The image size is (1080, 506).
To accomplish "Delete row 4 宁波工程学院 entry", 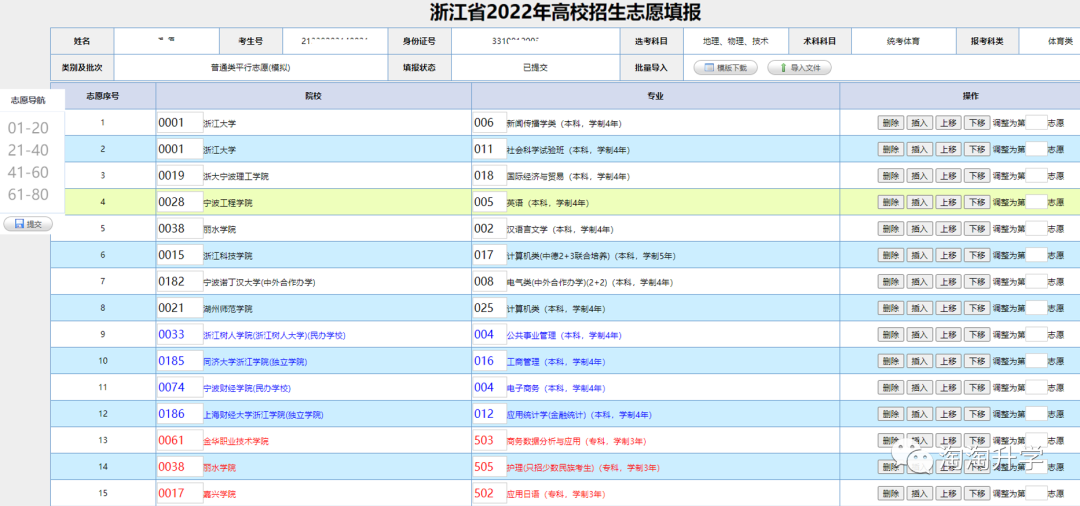I will click(891, 202).
